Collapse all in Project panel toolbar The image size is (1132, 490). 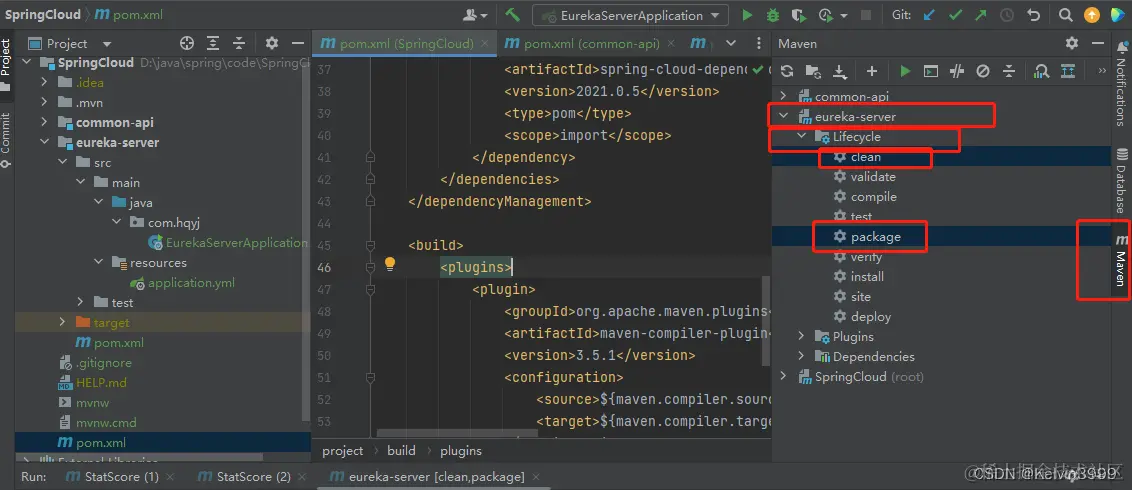click(239, 43)
